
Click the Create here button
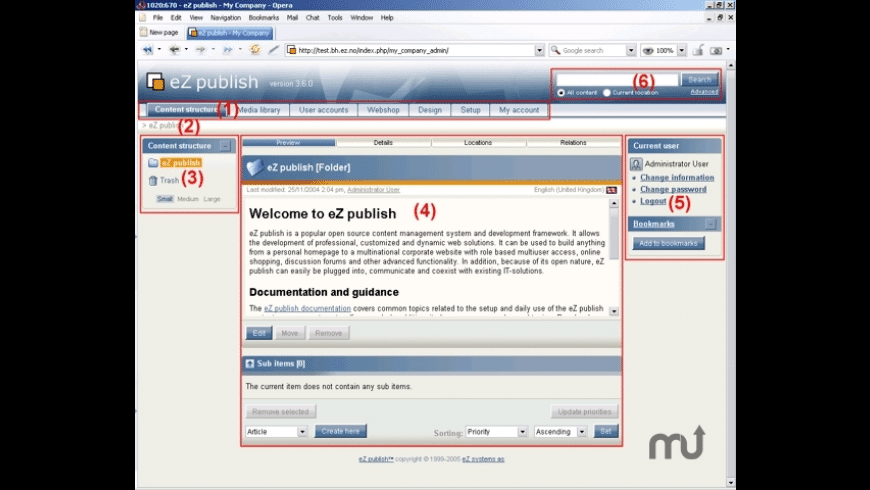pos(340,431)
